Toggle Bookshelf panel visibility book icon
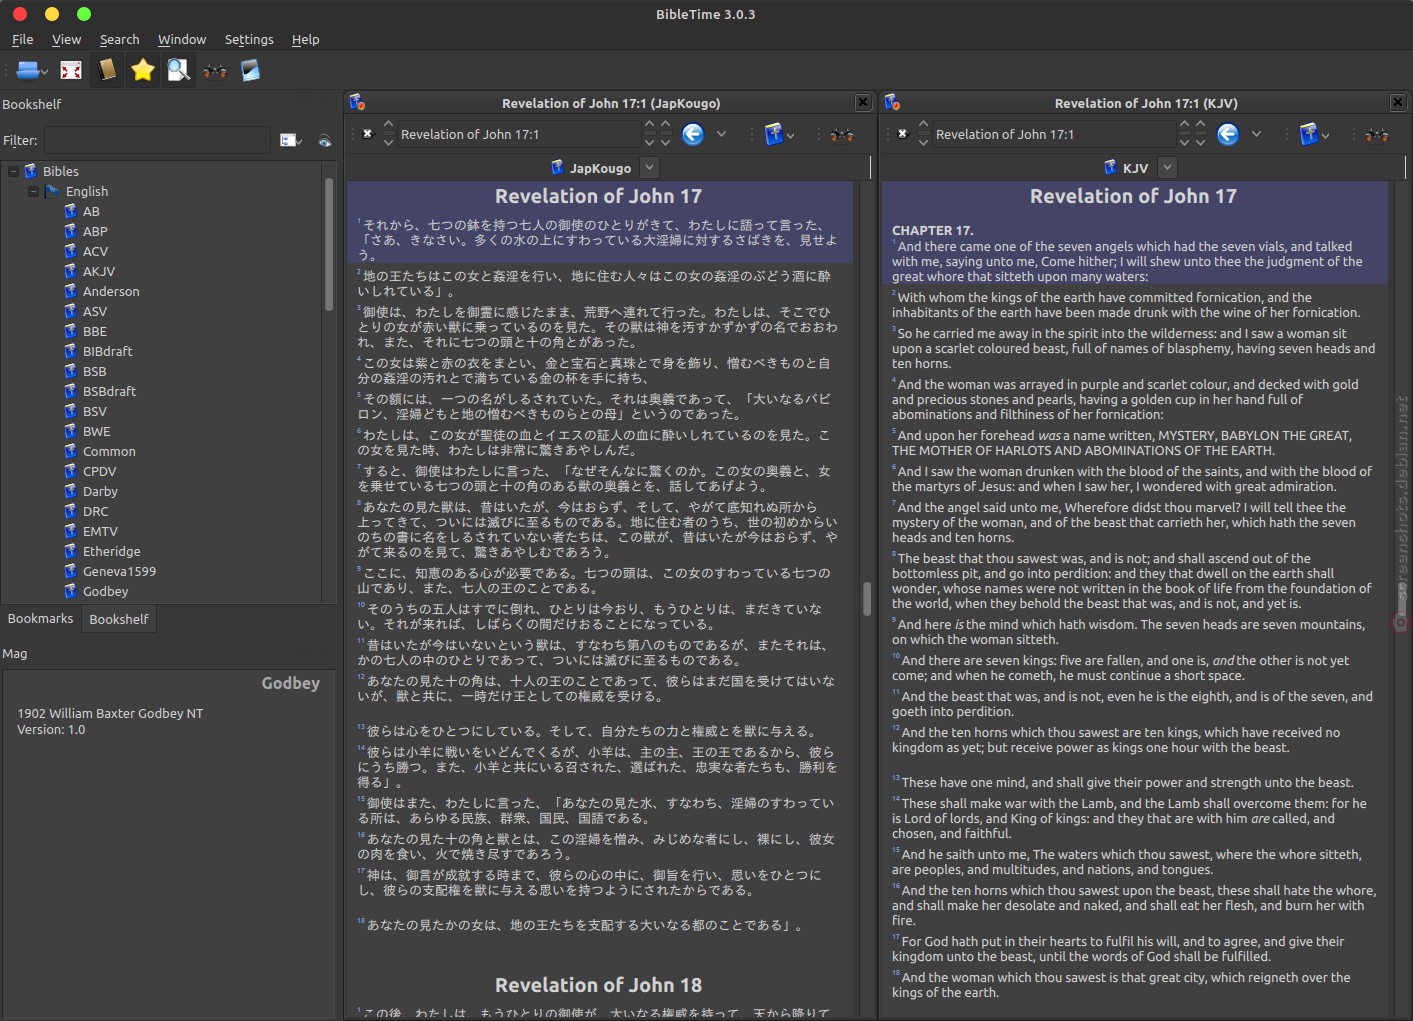This screenshot has height=1021, width=1413. (107, 70)
